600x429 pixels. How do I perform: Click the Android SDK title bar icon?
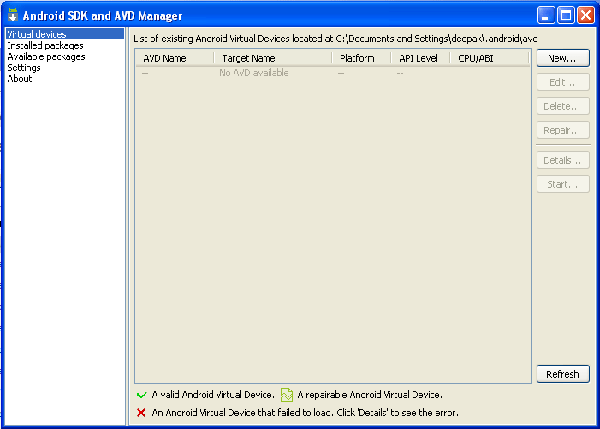pyautogui.click(x=13, y=15)
